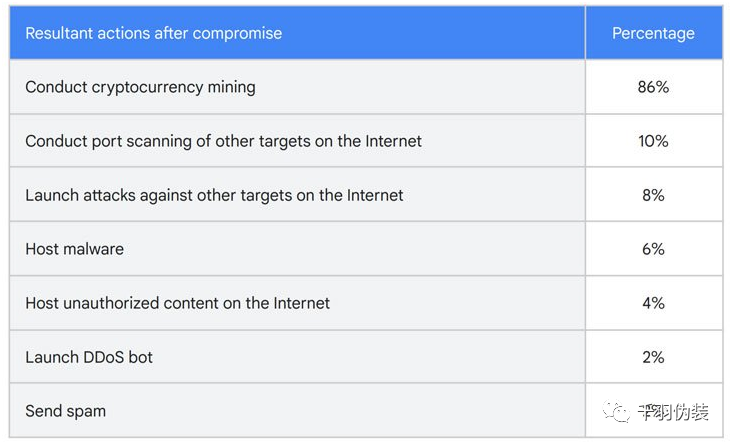Select the "Resultant actions after compromise" header
This screenshot has width=732, height=444.
pos(154,33)
